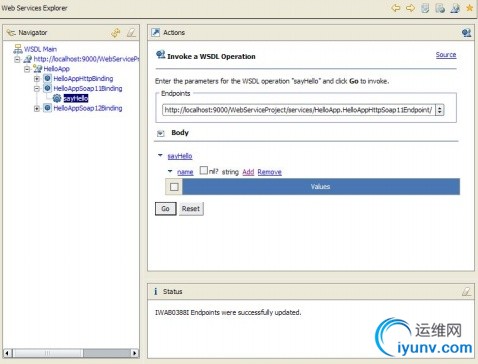Screen dimensions: 478x364
Task: Click the Navigator refresh icon
Action: pyautogui.click(x=116, y=33)
